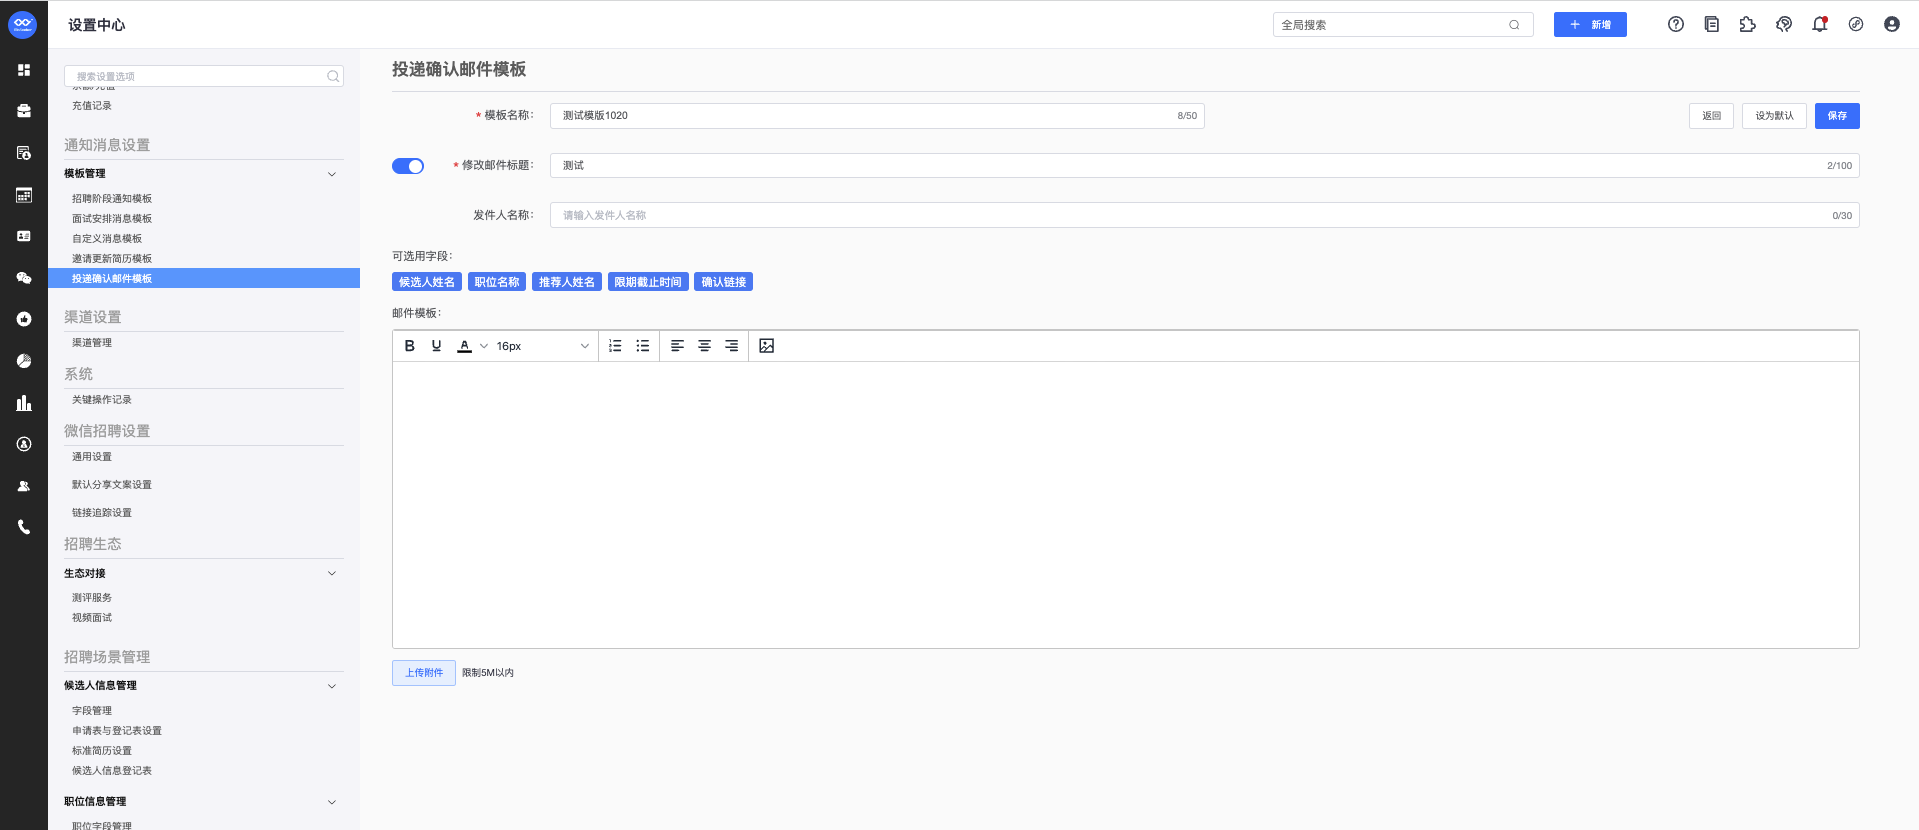Focus the 模板名称 input field
The width and height of the screenshot is (1919, 830).
tap(877, 116)
